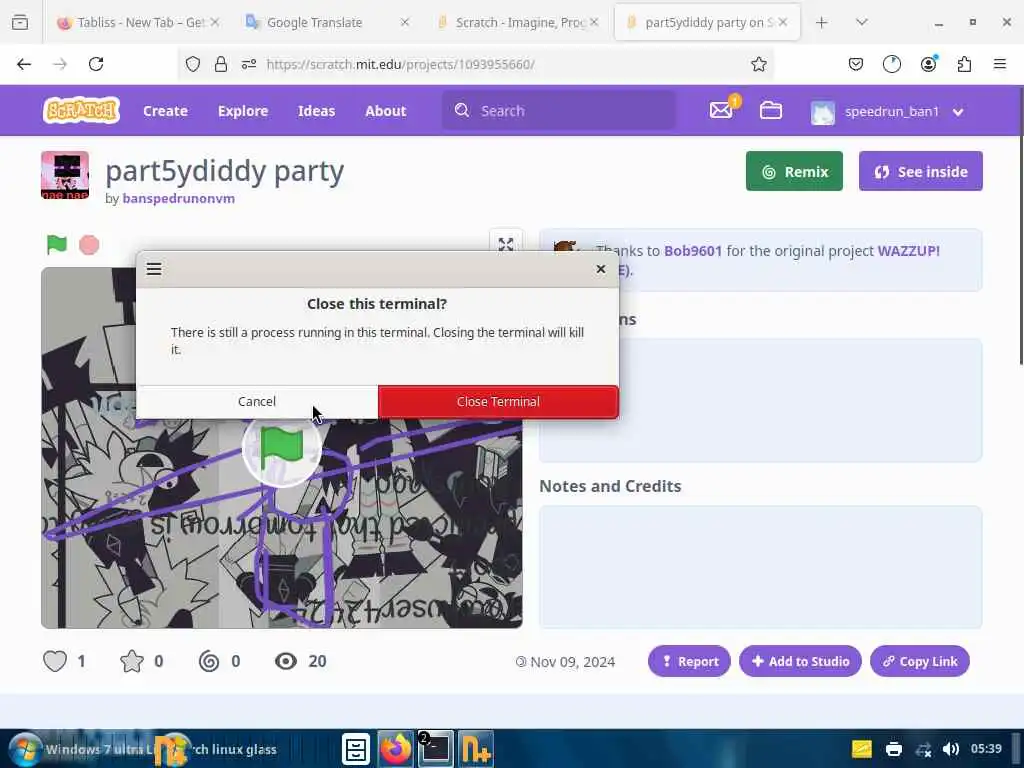
Task: Open author banspedrunonvm profile link
Action: [178, 199]
